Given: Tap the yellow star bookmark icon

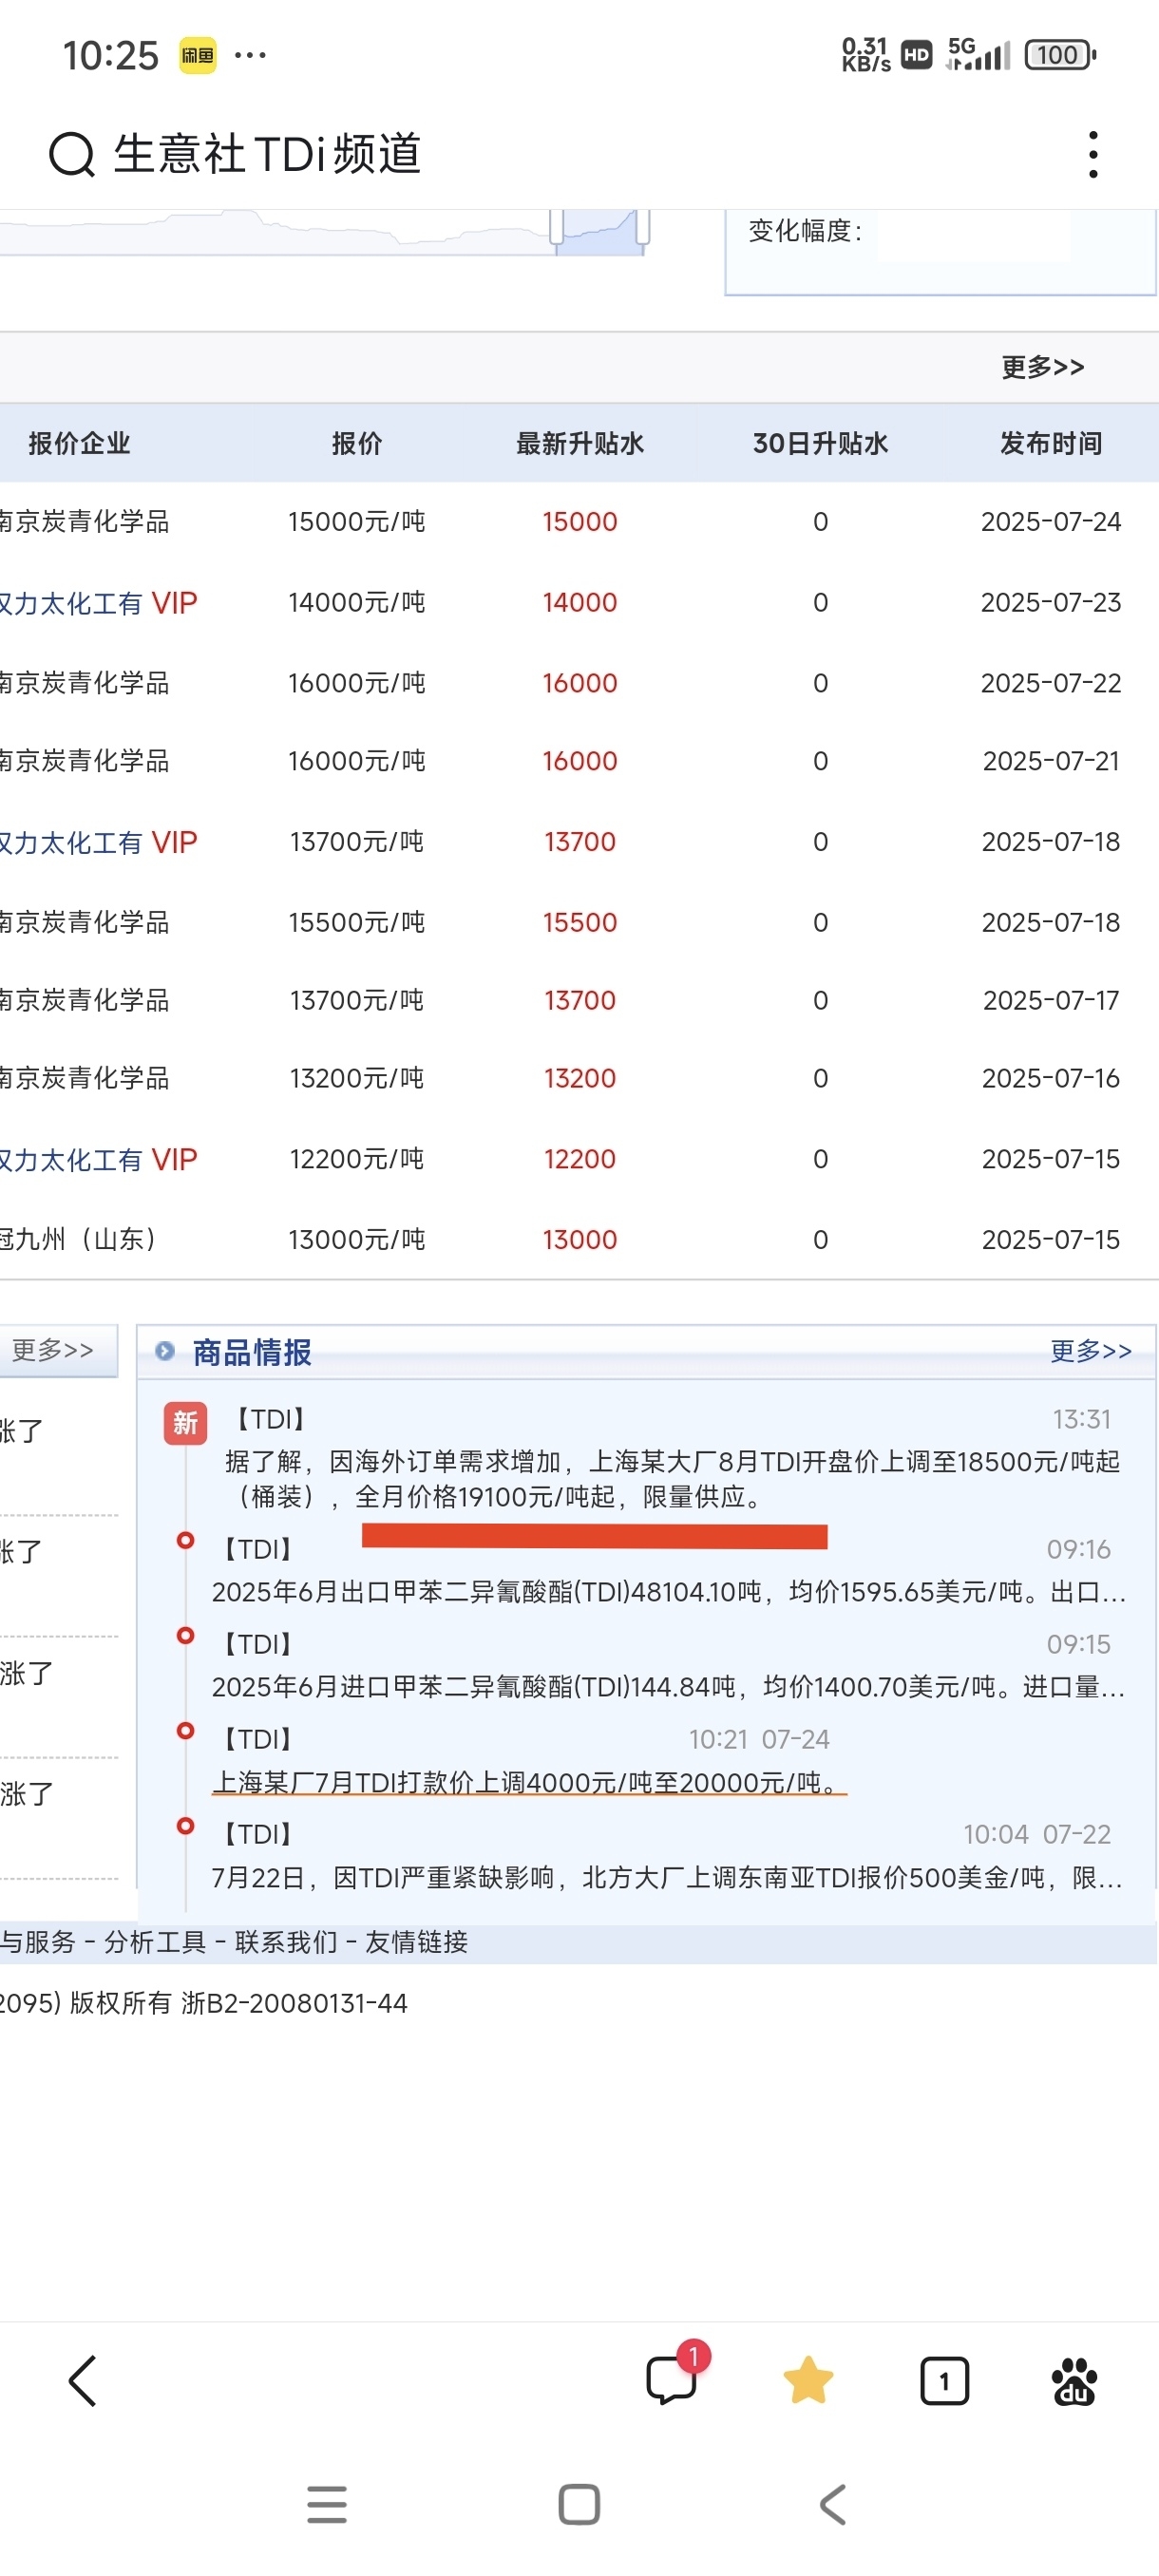Looking at the screenshot, I should tap(808, 2380).
